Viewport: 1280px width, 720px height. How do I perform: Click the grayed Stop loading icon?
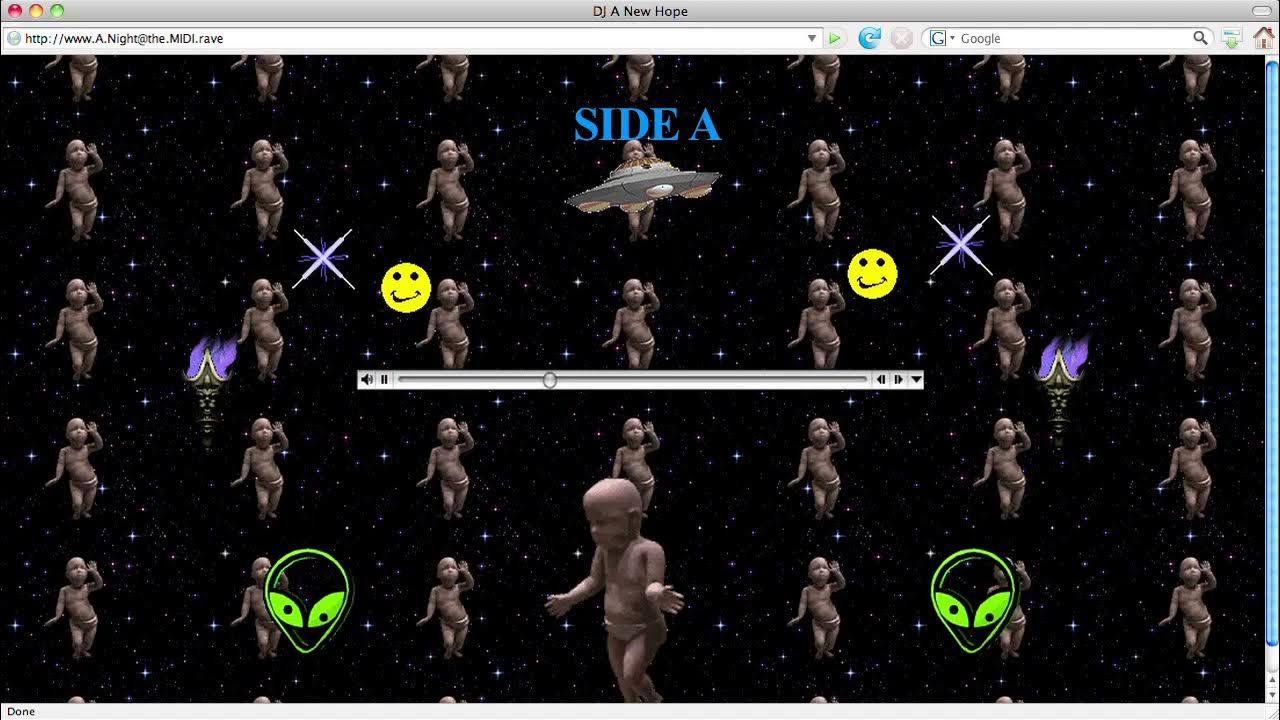pos(901,38)
